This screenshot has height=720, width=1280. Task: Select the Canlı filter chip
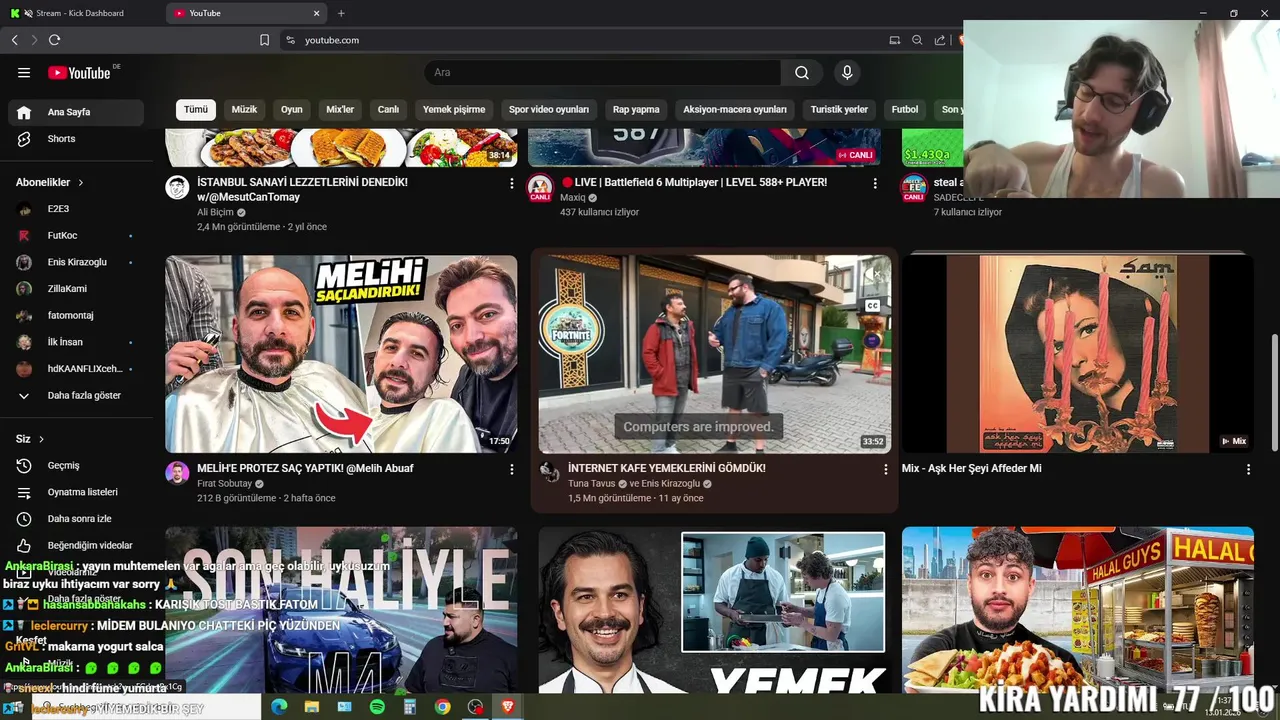point(388,110)
